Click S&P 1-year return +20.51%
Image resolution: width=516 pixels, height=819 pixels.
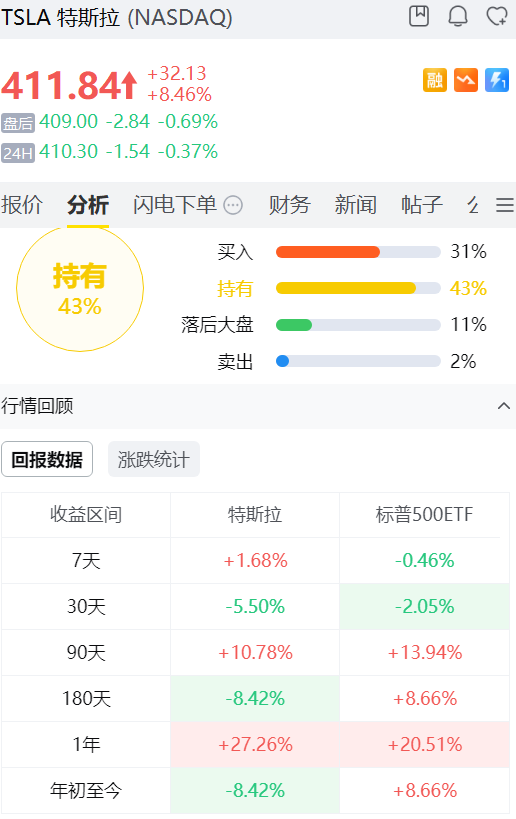point(424,745)
